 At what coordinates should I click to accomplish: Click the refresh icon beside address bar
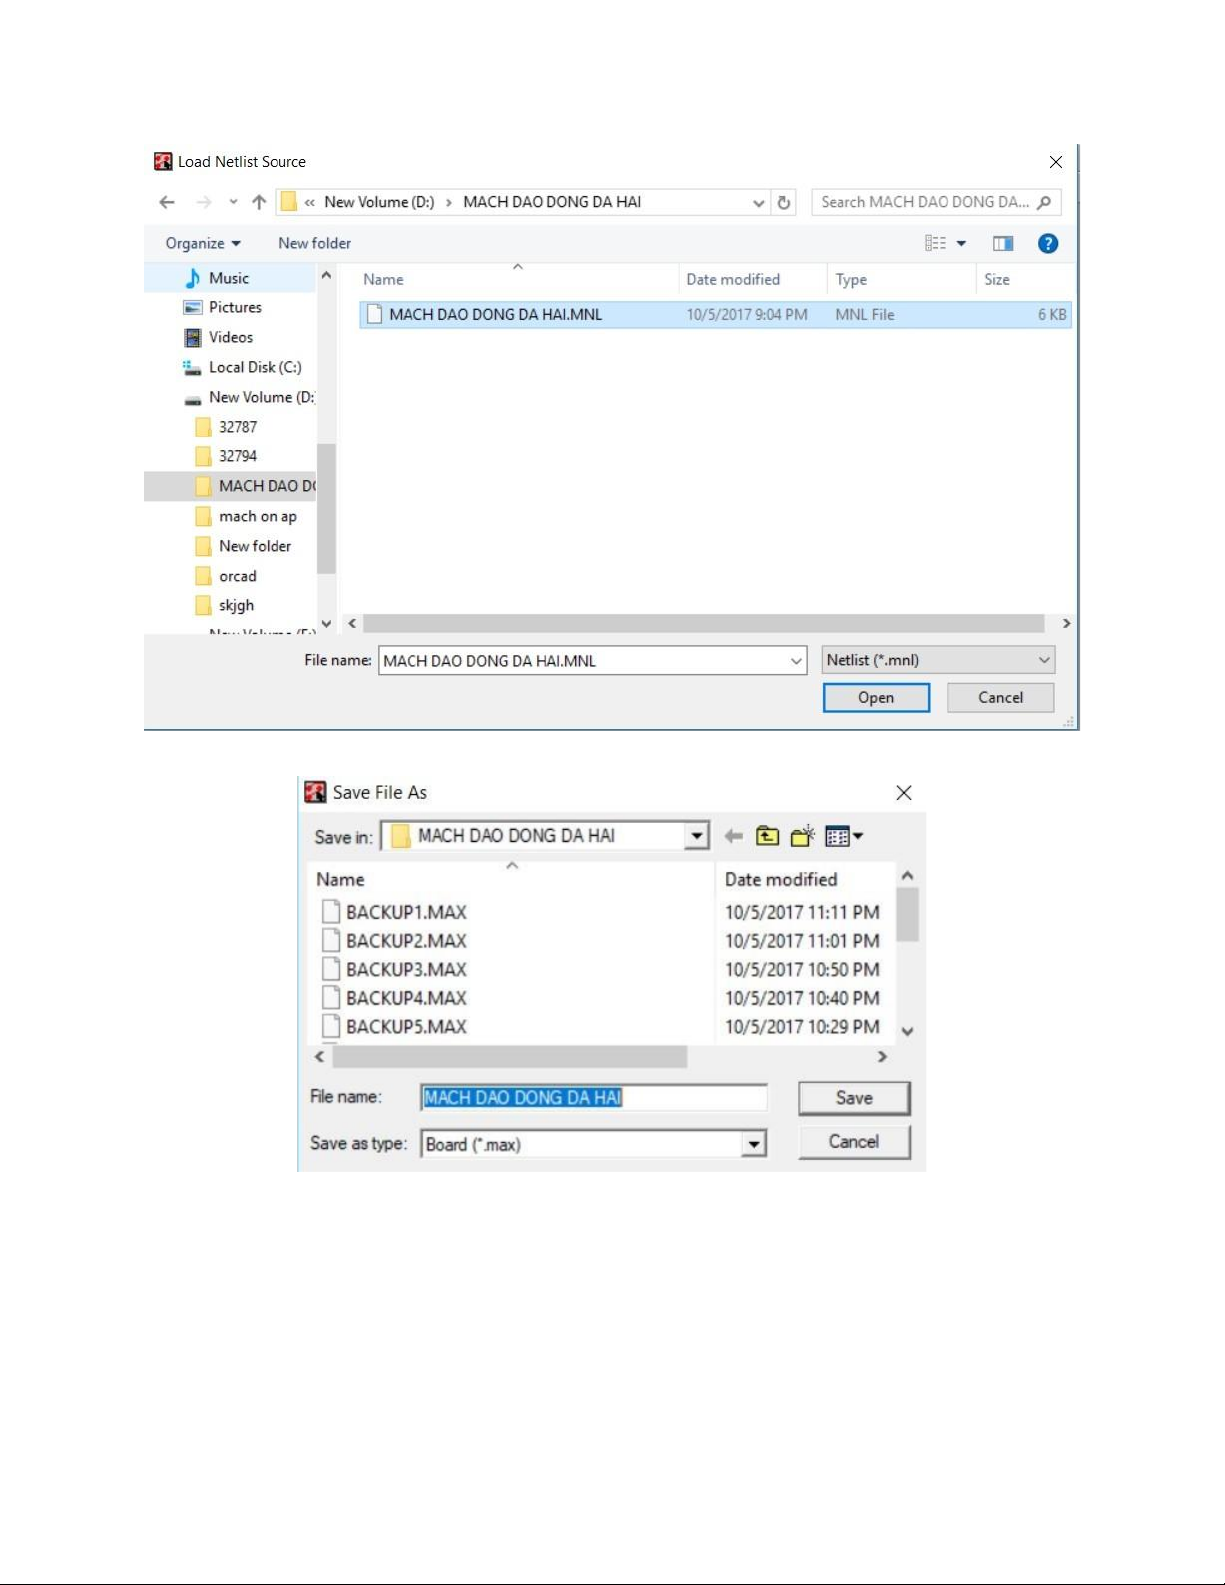tap(784, 202)
